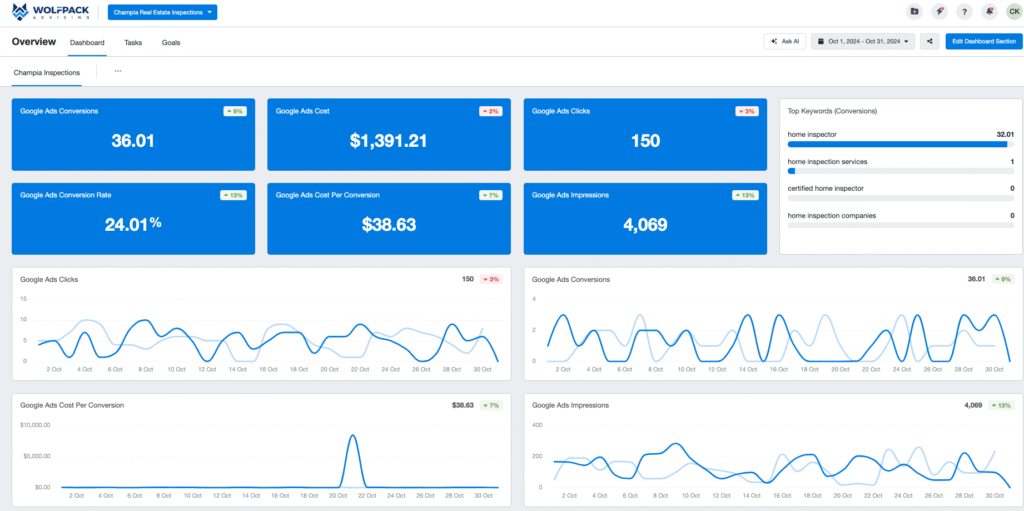Viewport: 1024px width, 511px height.
Task: Open the notifications bell icon
Action: [x=990, y=12]
